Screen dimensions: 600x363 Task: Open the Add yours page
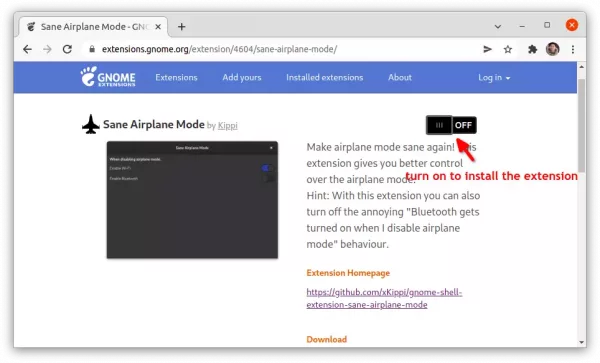(x=242, y=77)
